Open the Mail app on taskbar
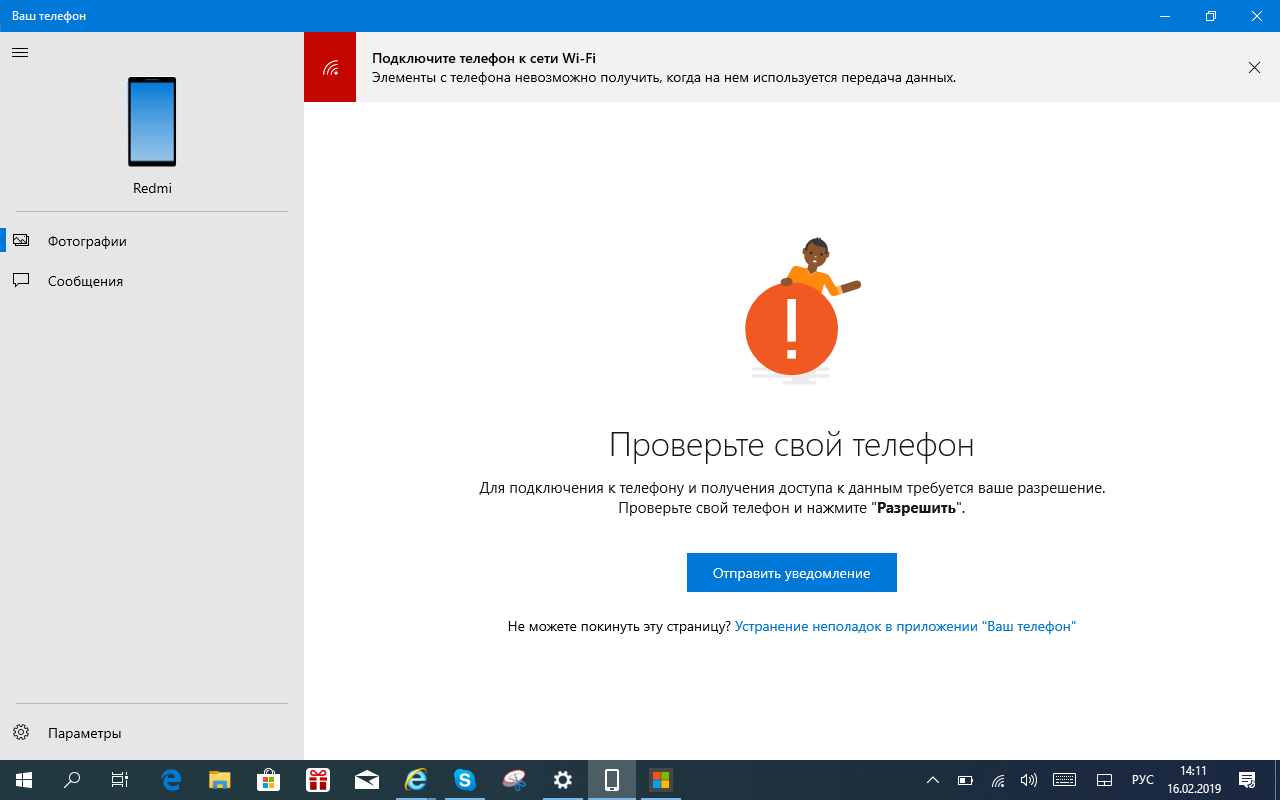Viewport: 1280px width, 800px height. [x=367, y=780]
